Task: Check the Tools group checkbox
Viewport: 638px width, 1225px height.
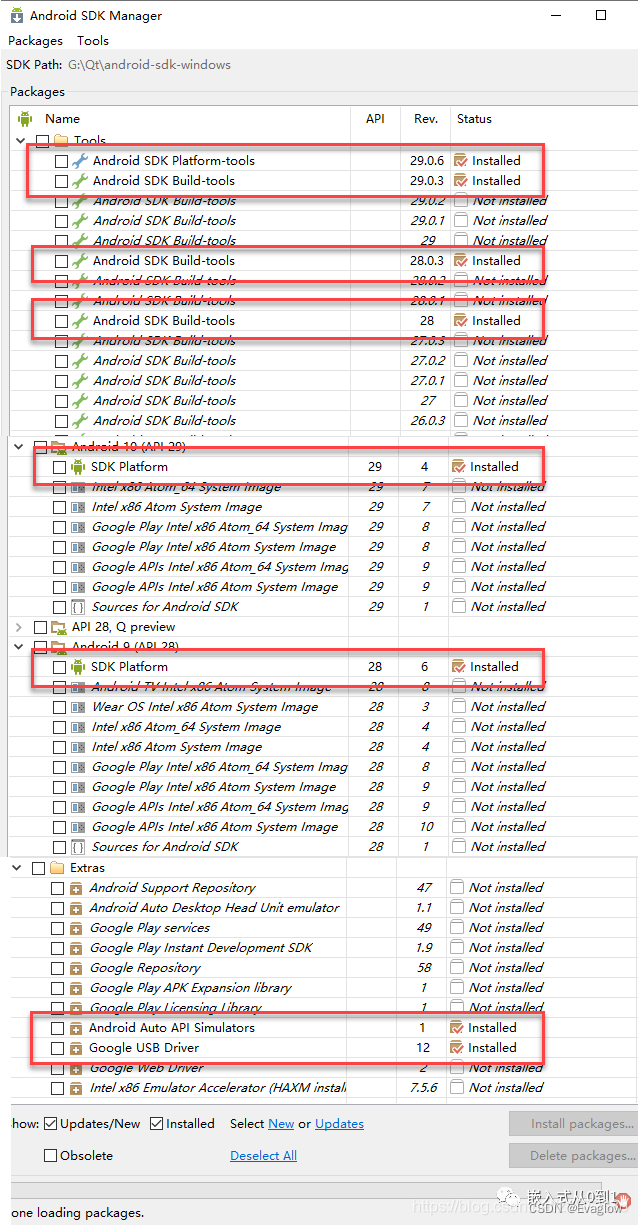Action: [43, 141]
